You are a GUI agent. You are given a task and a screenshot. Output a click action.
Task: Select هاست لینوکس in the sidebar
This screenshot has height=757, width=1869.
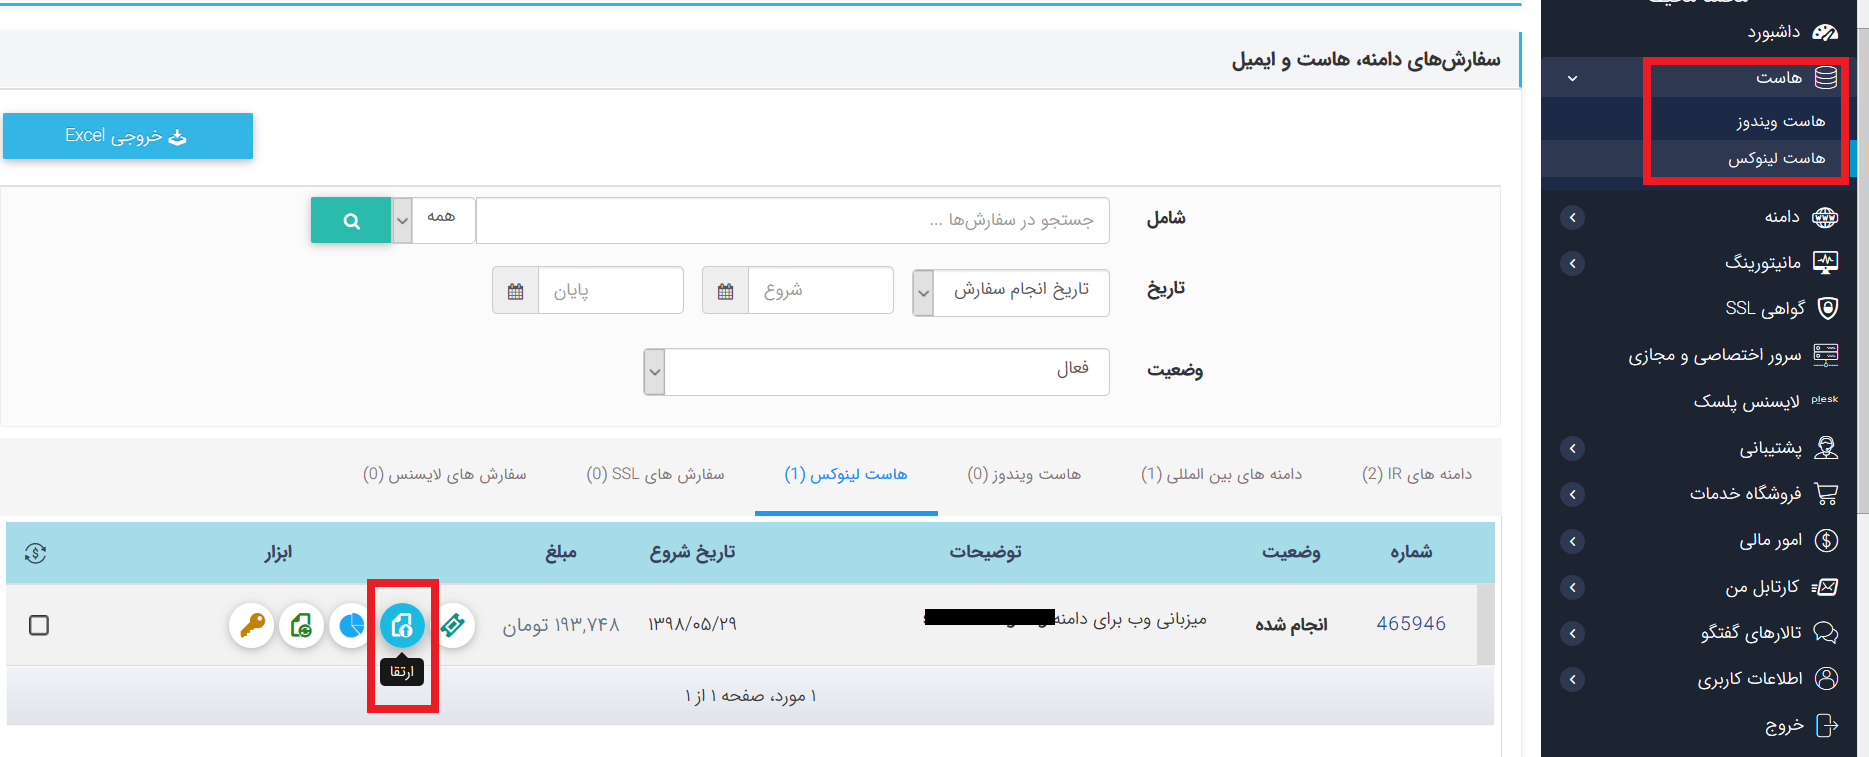[x=1776, y=158]
